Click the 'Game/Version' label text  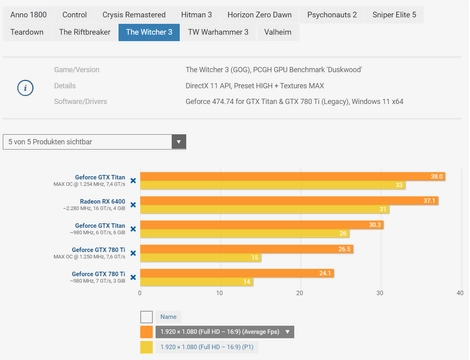coord(77,70)
